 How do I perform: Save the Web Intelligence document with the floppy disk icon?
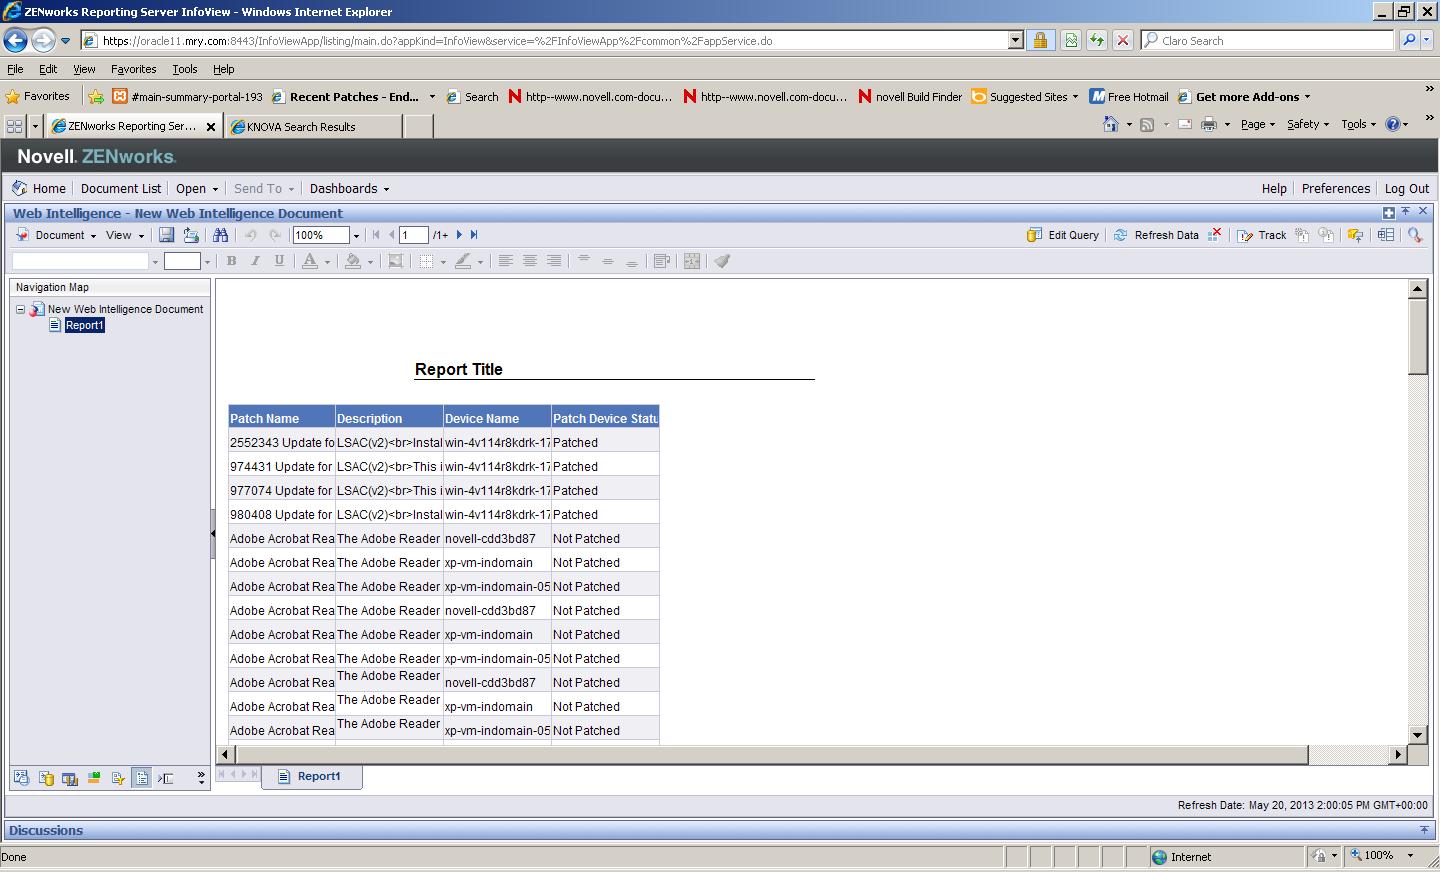pos(166,235)
